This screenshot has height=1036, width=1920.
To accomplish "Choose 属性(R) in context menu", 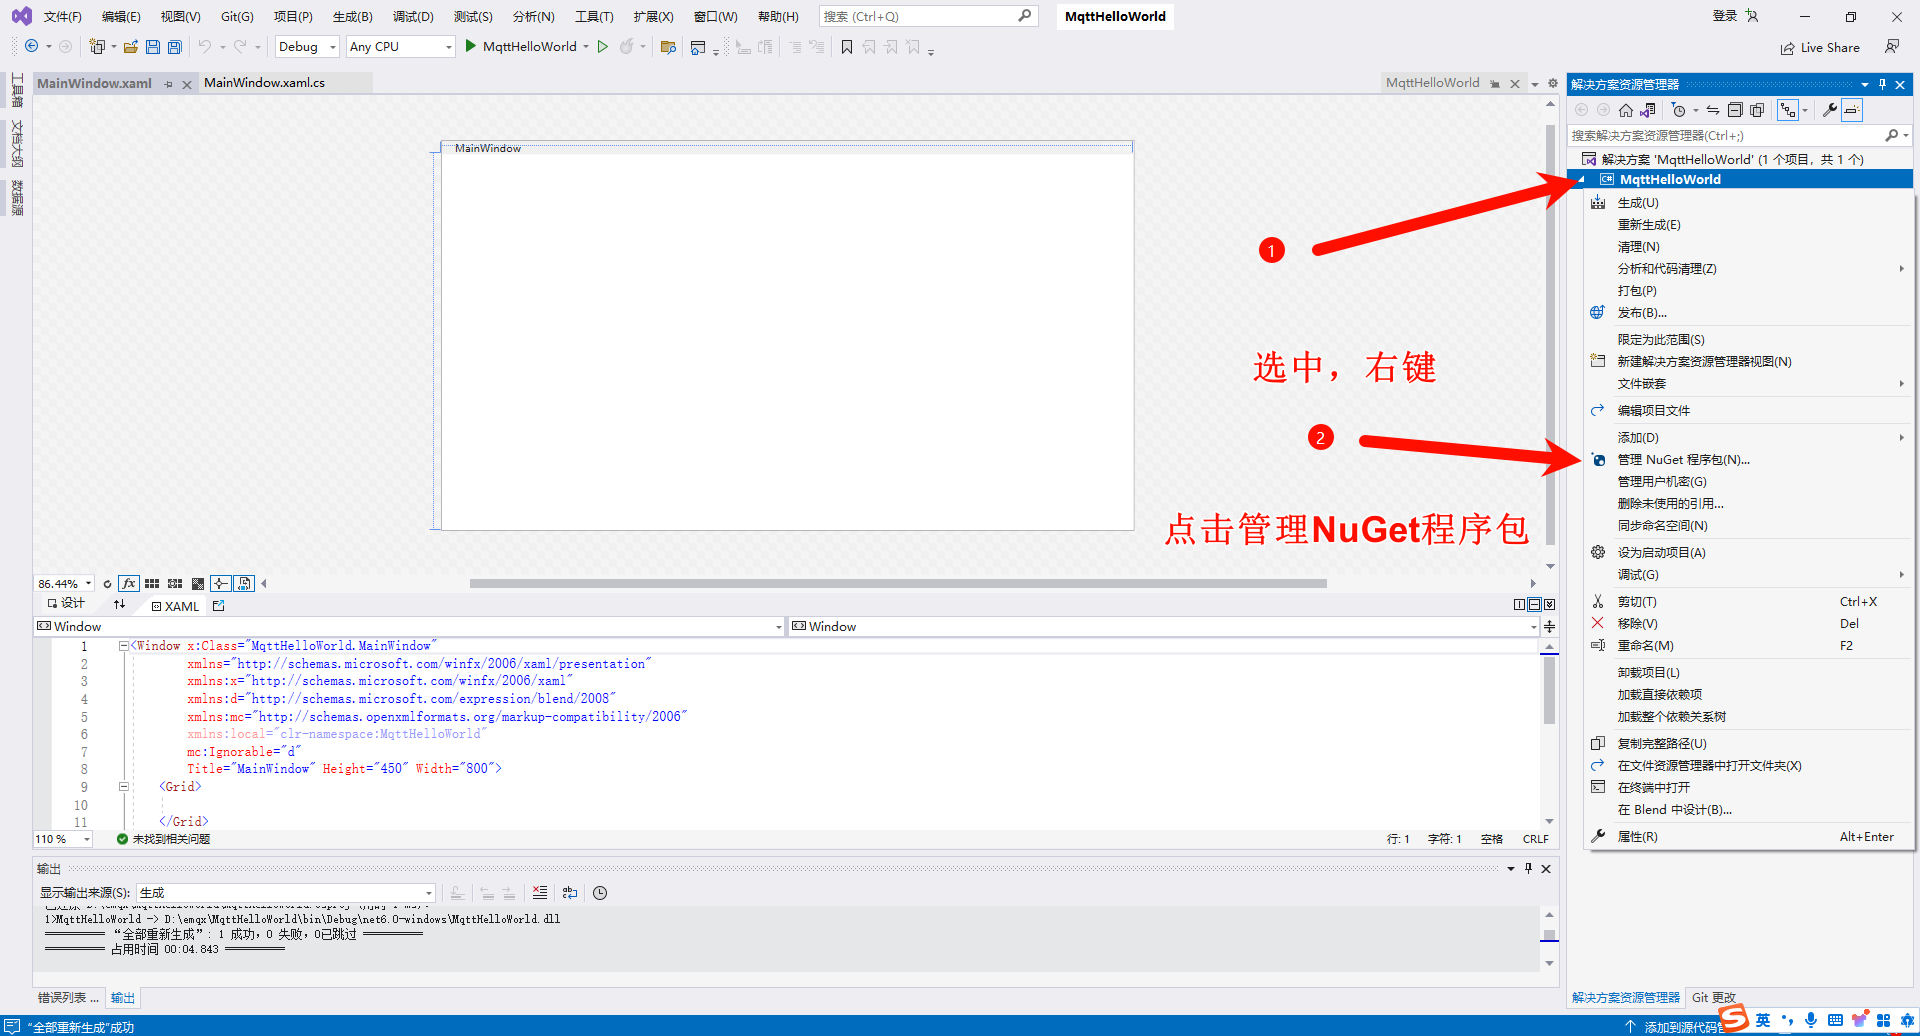I will tap(1637, 837).
